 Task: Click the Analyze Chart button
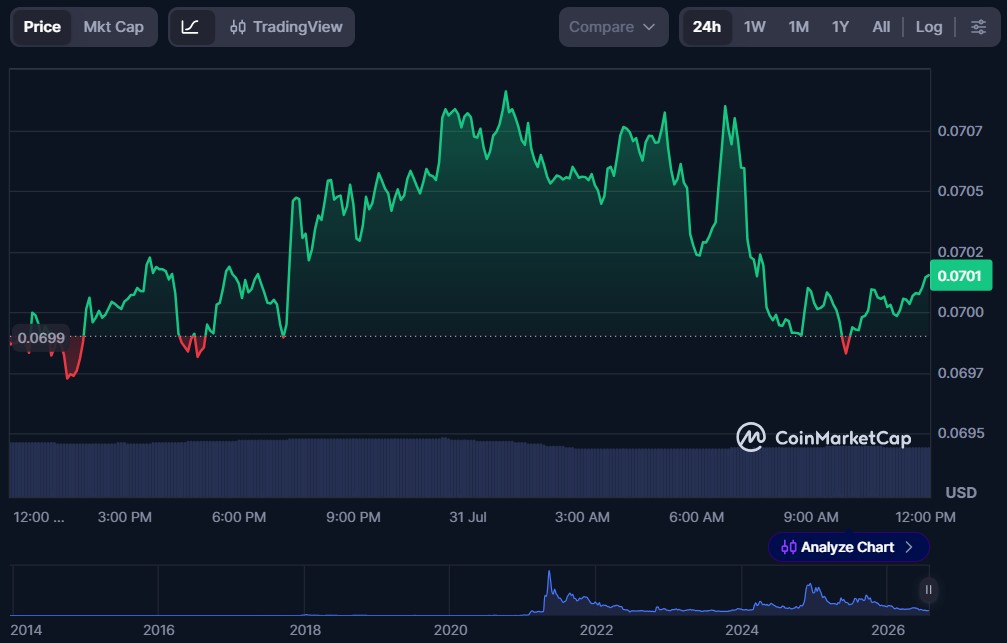848,547
